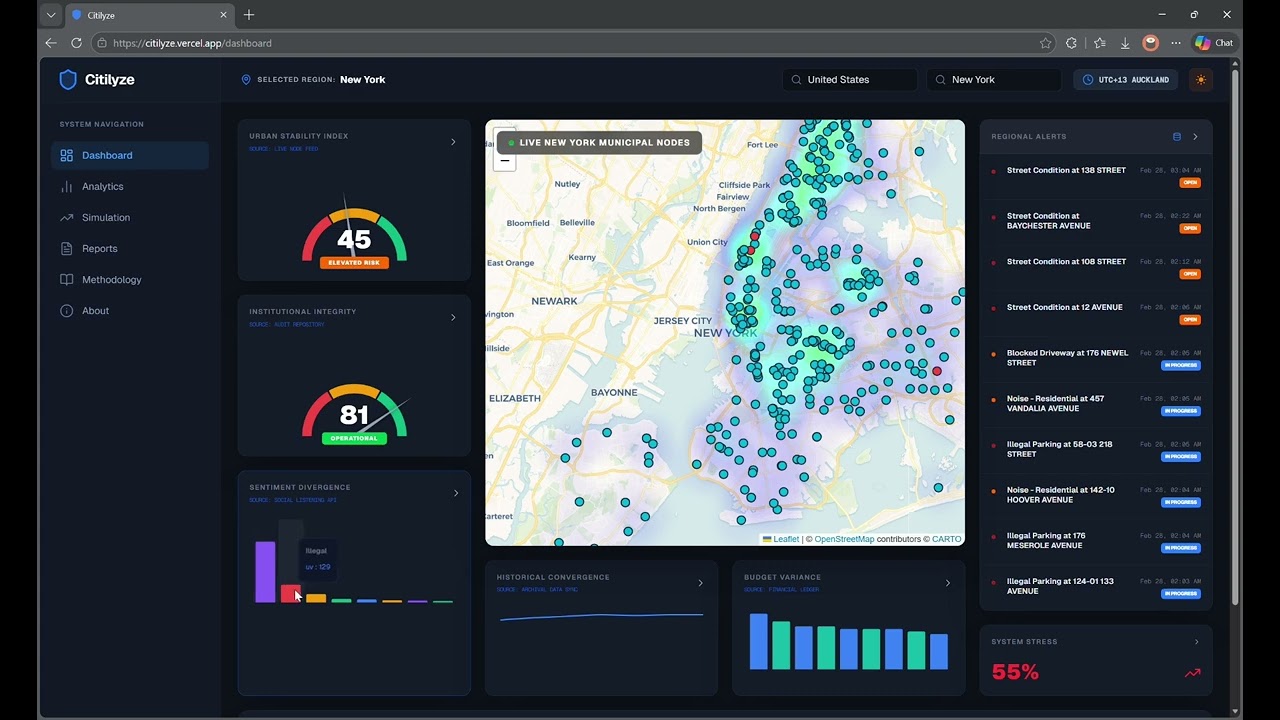Open the browser profile avatar
This screenshot has width=1280, height=720.
tap(1151, 43)
